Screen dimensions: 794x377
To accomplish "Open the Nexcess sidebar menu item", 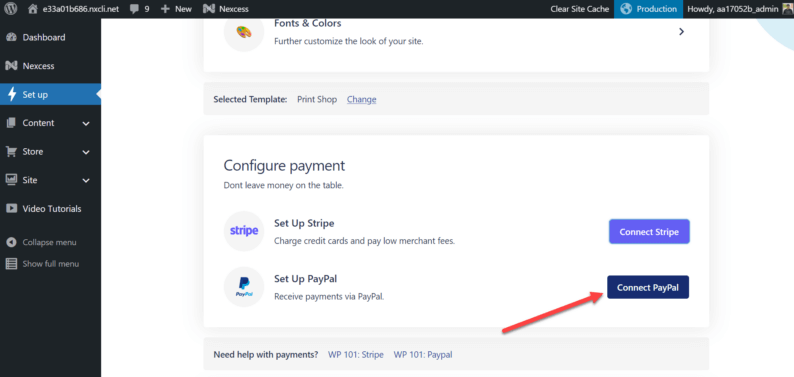I will point(38,66).
